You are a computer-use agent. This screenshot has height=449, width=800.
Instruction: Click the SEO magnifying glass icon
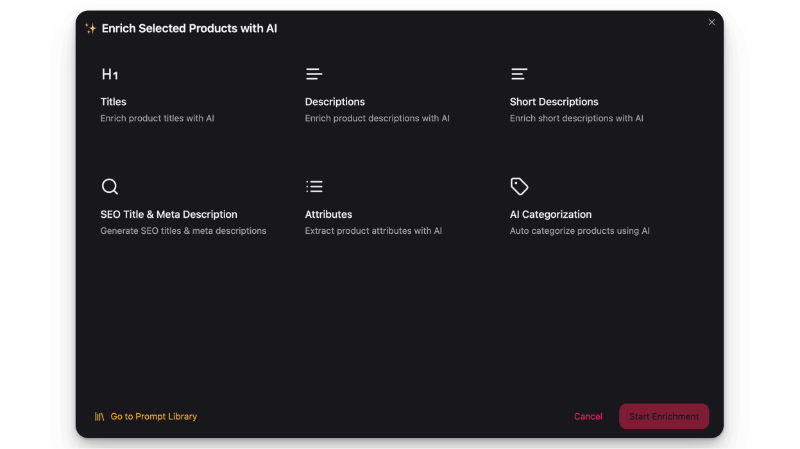point(110,187)
